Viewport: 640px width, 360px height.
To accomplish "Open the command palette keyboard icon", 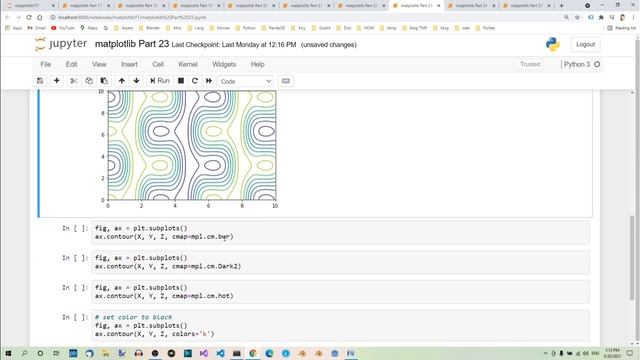I will point(286,81).
